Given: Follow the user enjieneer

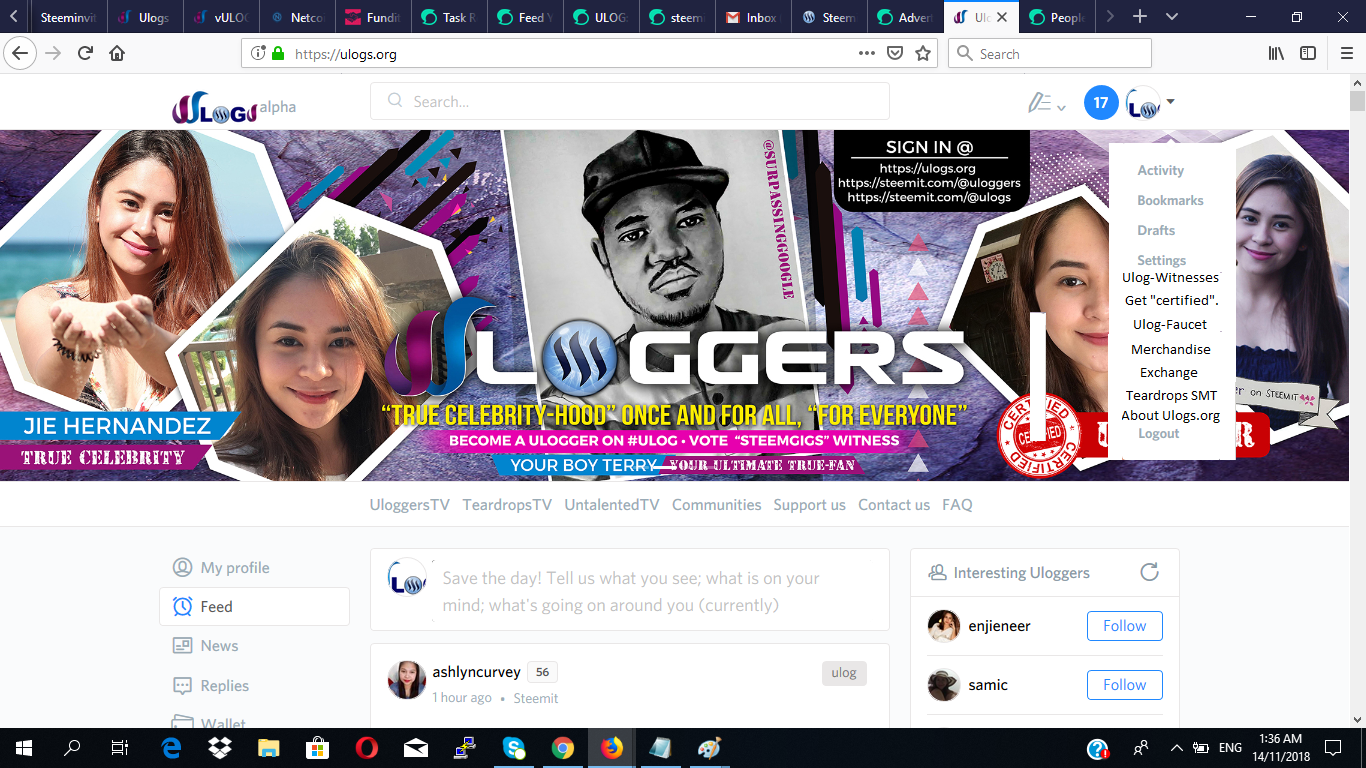Looking at the screenshot, I should [1124, 626].
